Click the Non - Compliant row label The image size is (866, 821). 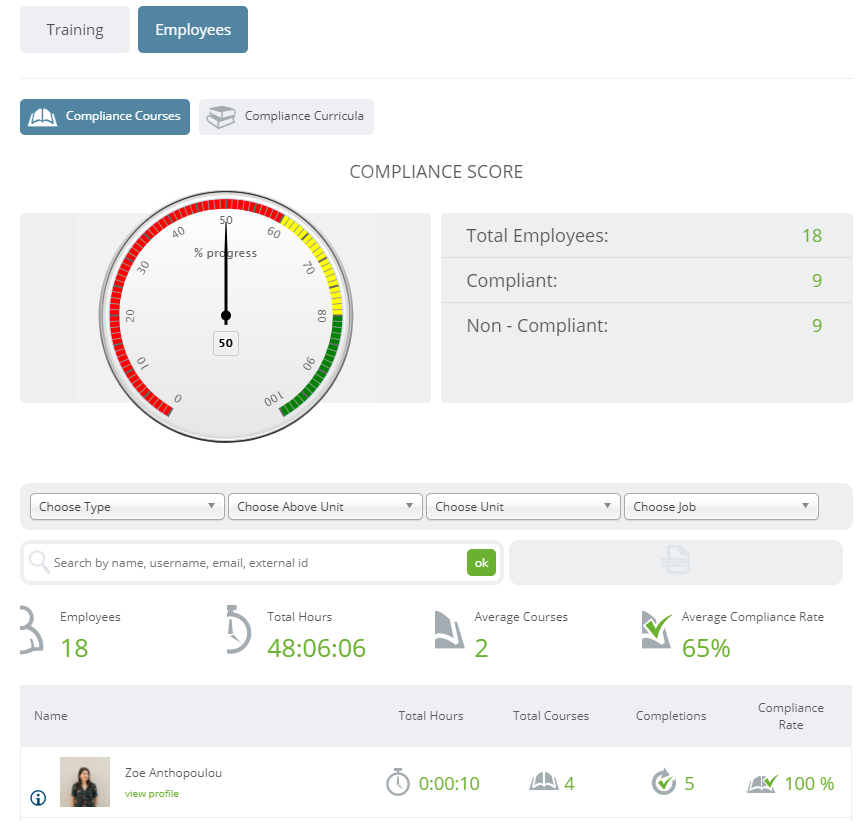pyautogui.click(x=537, y=326)
